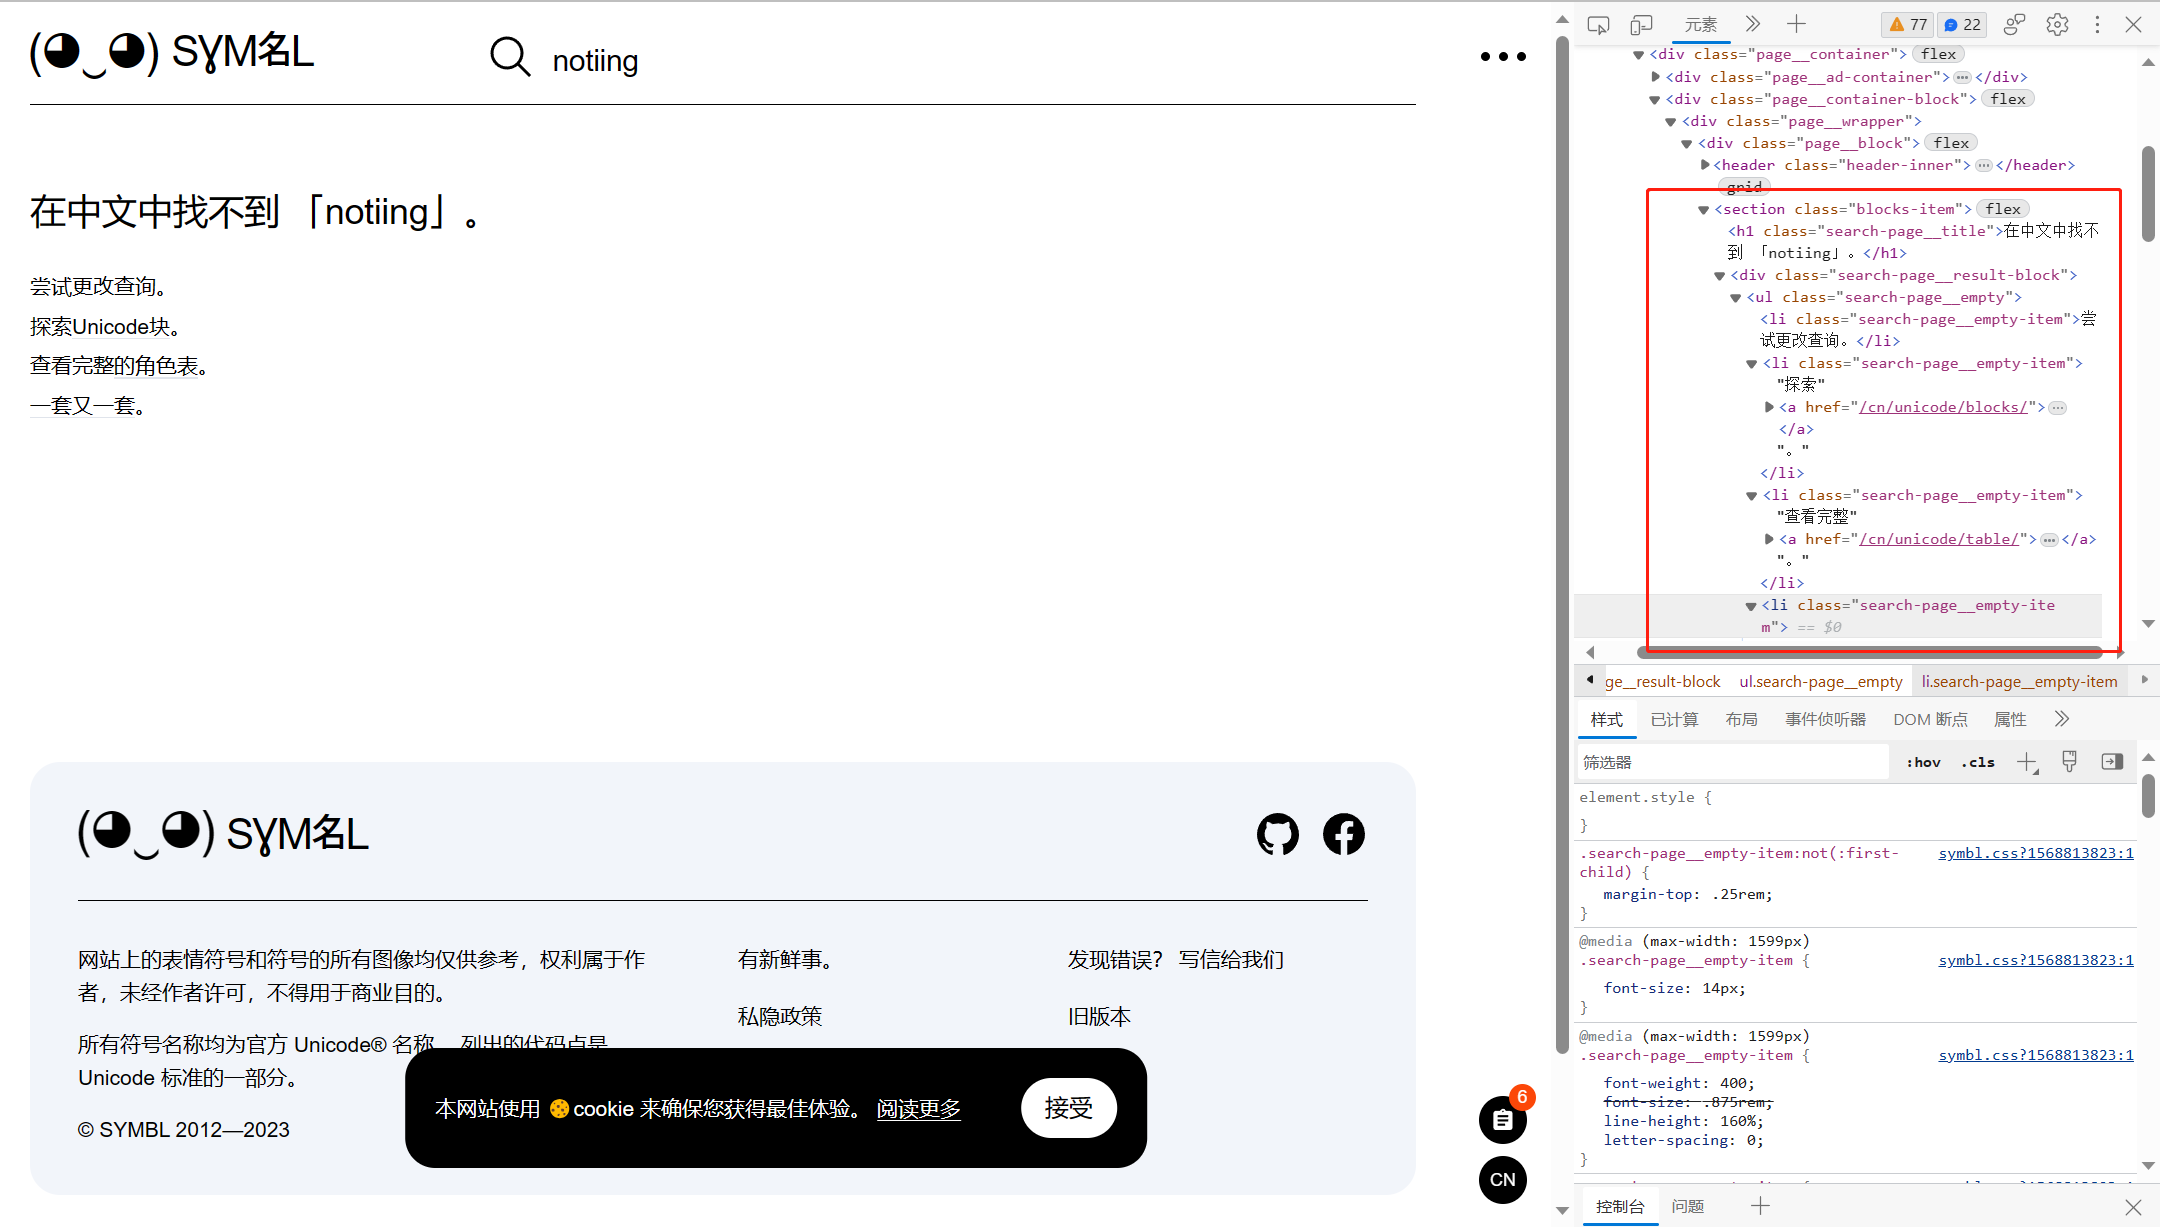Image resolution: width=2160 pixels, height=1227 pixels.
Task: Toggle DevTools device emulation icon
Action: (x=1641, y=25)
